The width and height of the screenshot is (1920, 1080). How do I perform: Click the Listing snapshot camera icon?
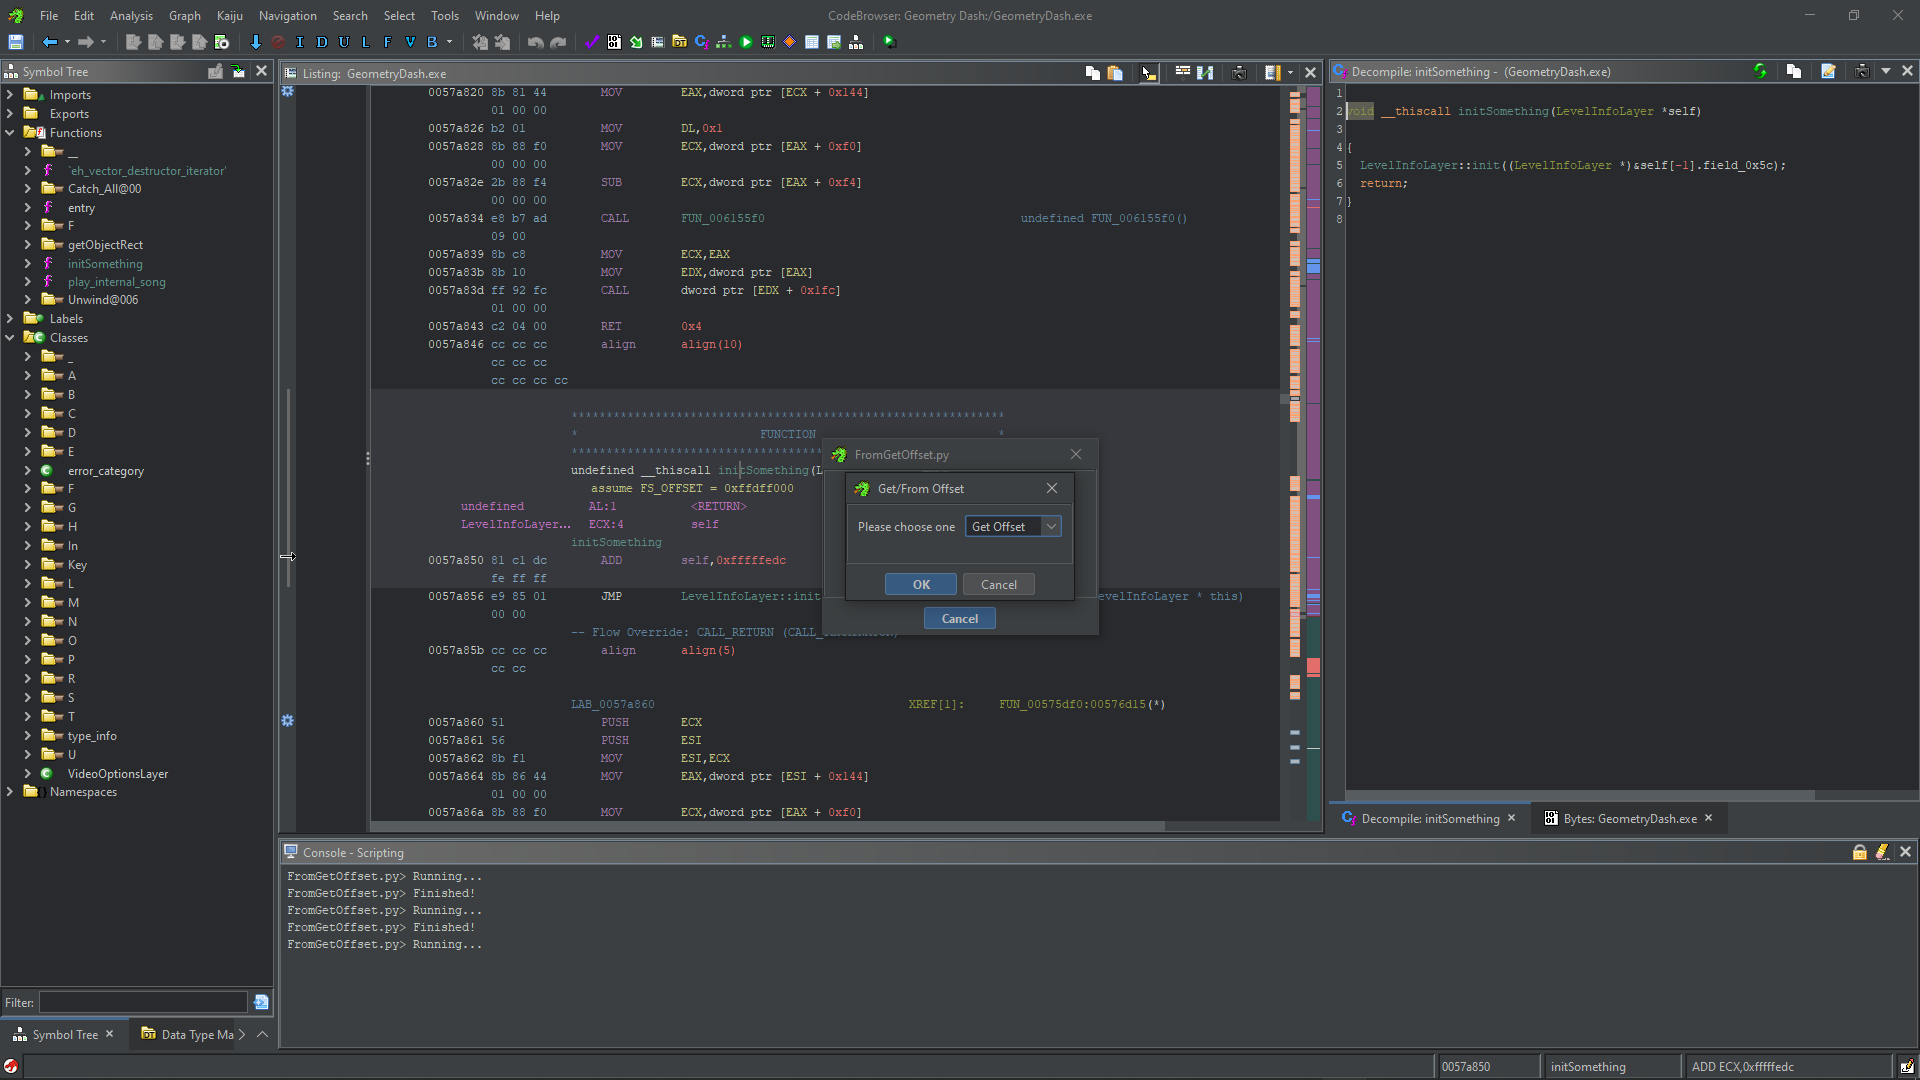coord(1239,72)
